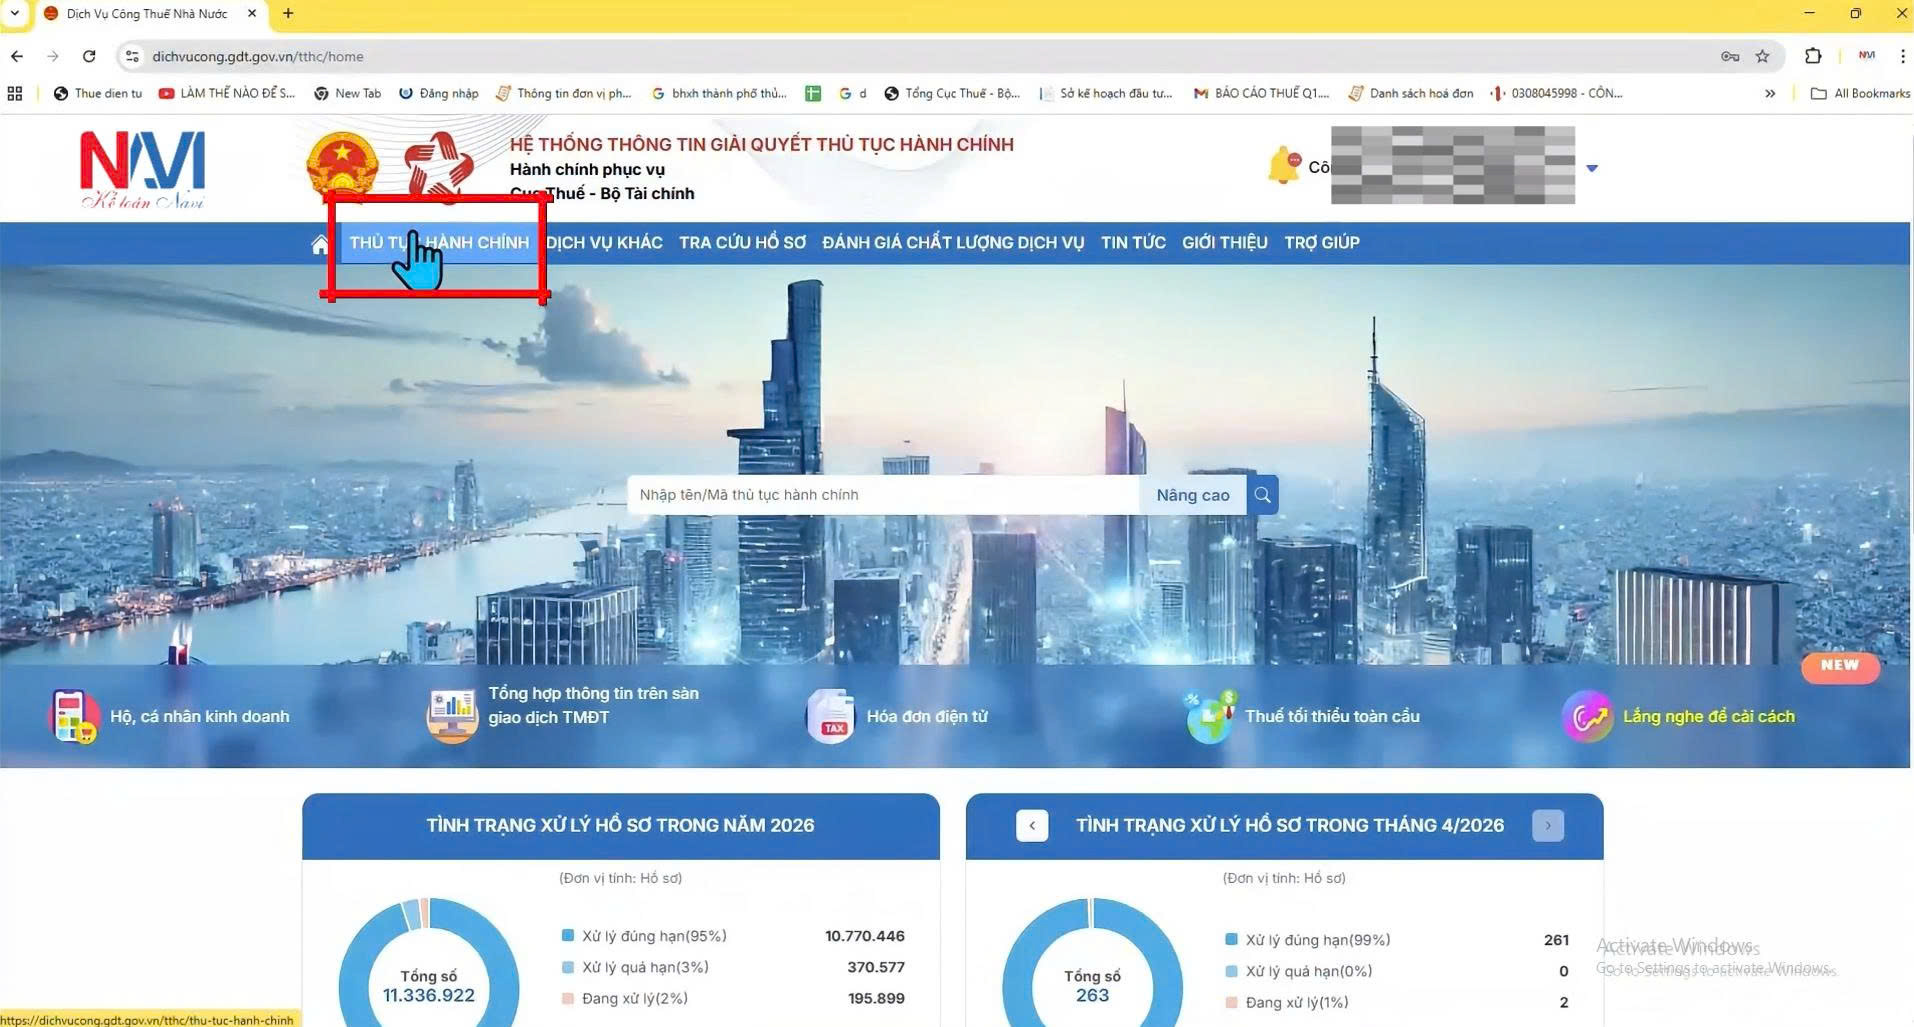Open Chrome extensions puzzle icon

tap(1812, 56)
